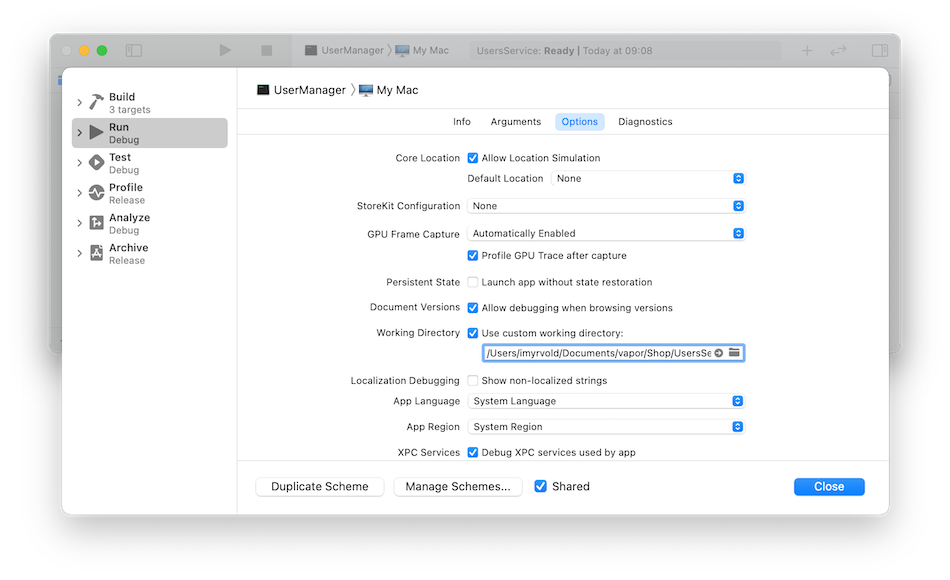
Task: Toggle the Shared scheme checkbox
Action: tap(540, 486)
